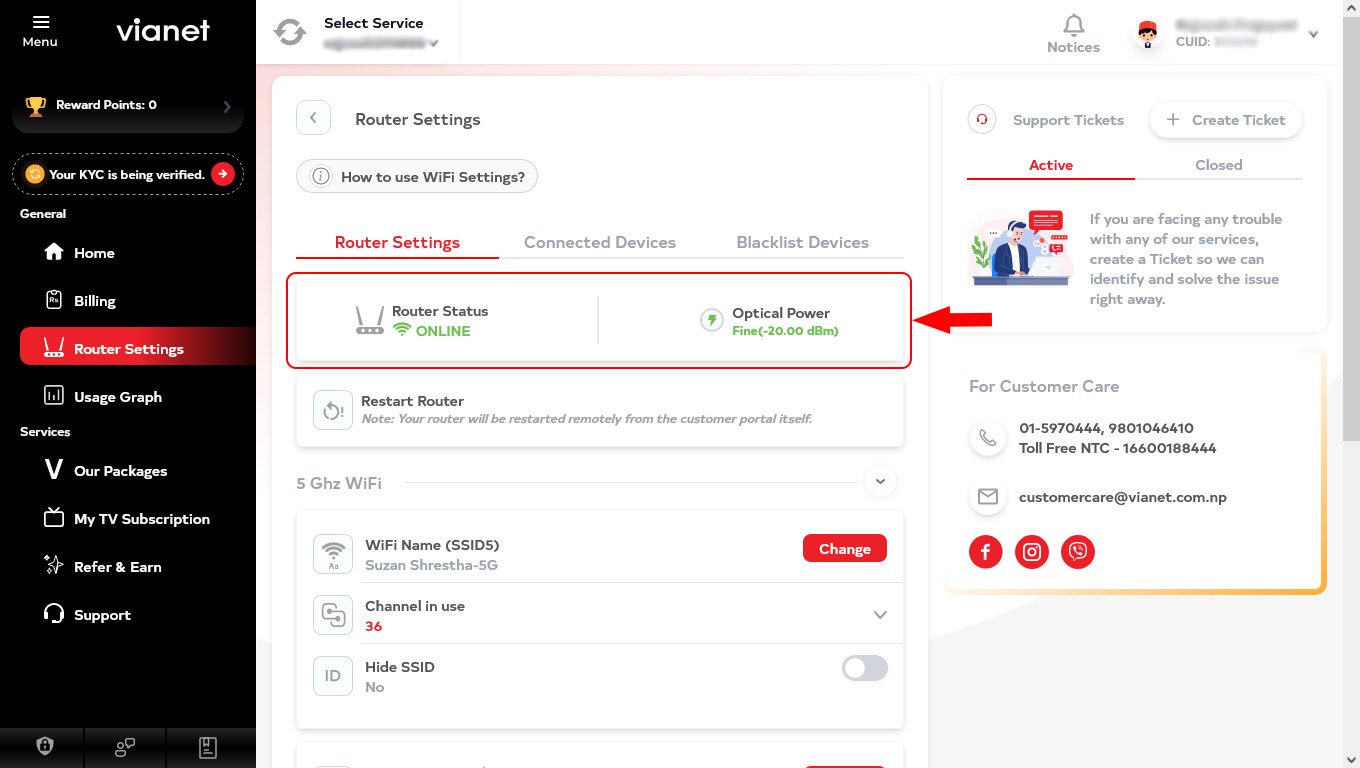Expand the Channel in use dropdown
This screenshot has width=1360, height=768.
pyautogui.click(x=880, y=615)
